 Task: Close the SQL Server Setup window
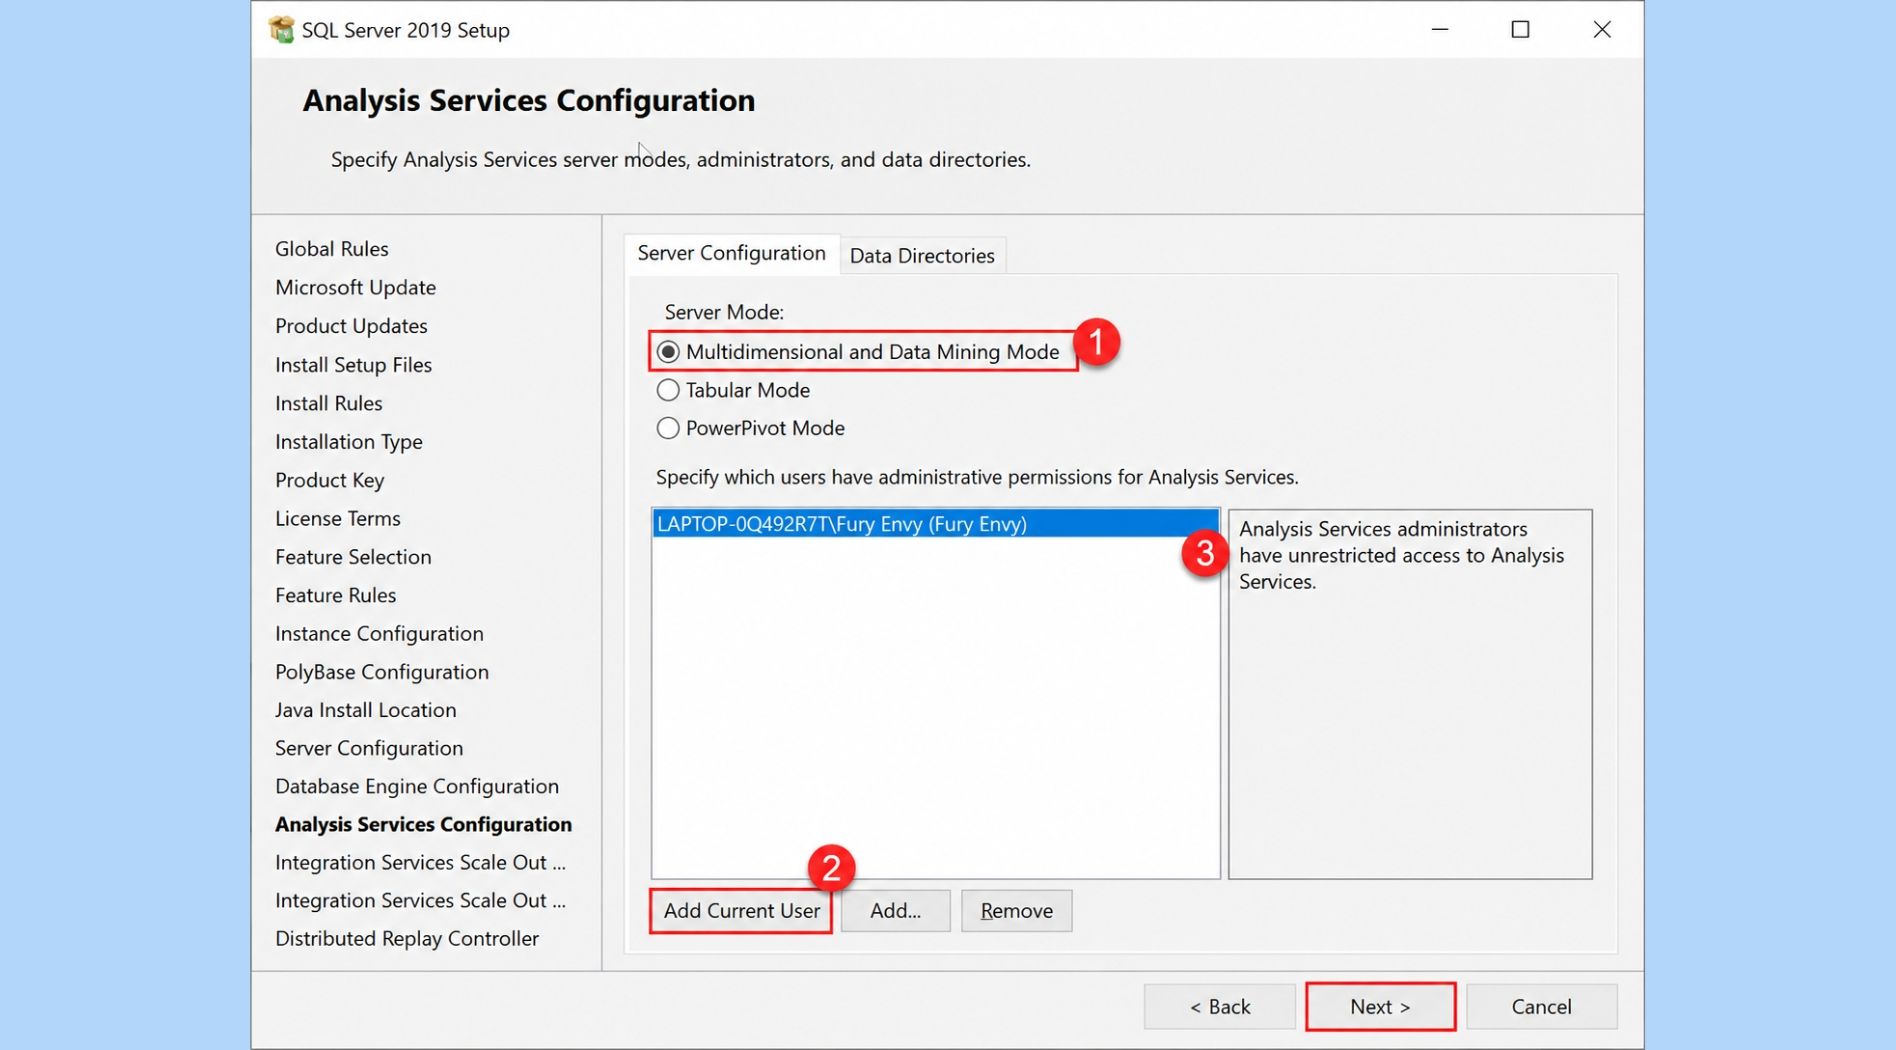point(1602,30)
